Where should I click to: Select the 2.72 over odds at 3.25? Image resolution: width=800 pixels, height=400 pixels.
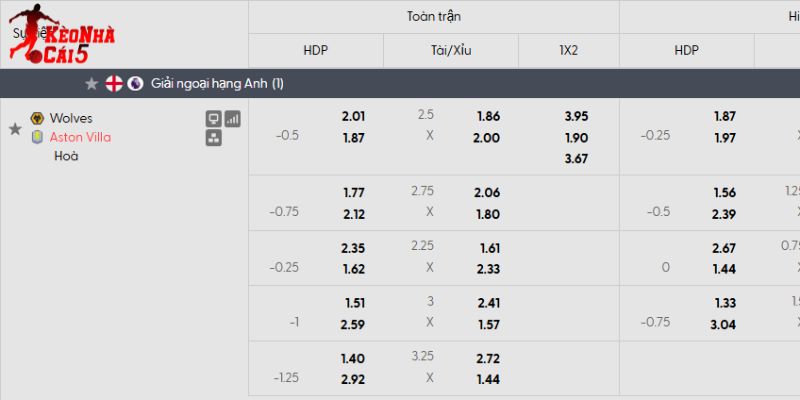tap(488, 358)
